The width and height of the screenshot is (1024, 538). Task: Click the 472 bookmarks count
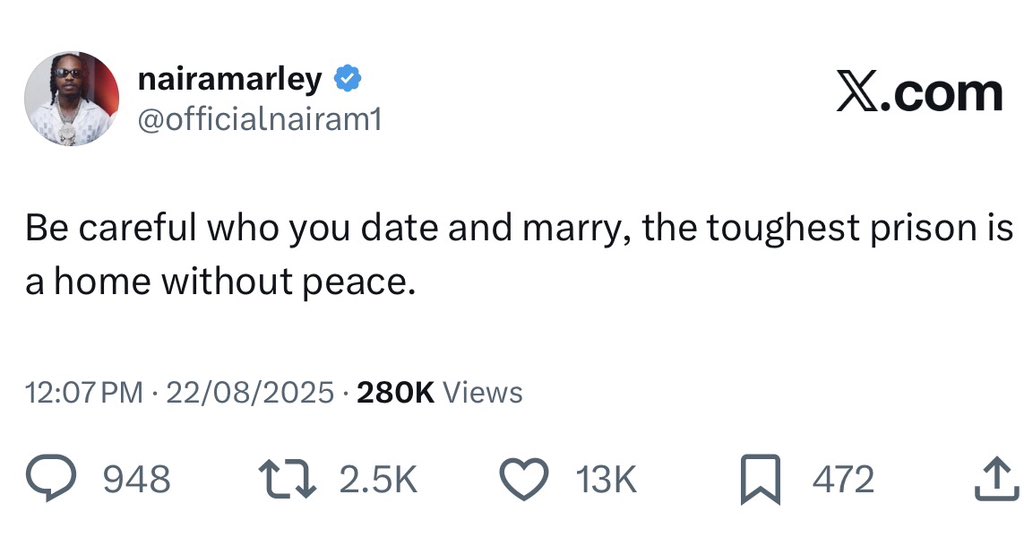tap(842, 480)
